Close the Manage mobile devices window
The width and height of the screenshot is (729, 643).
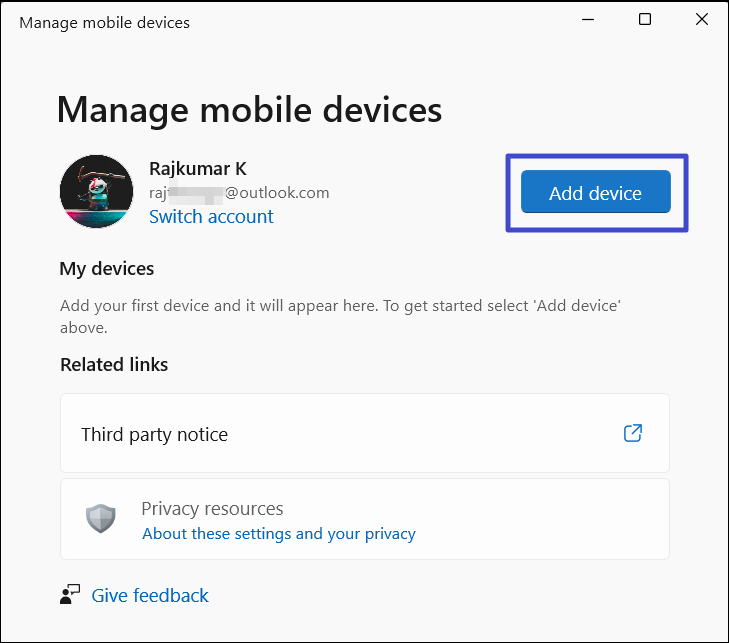tap(700, 21)
